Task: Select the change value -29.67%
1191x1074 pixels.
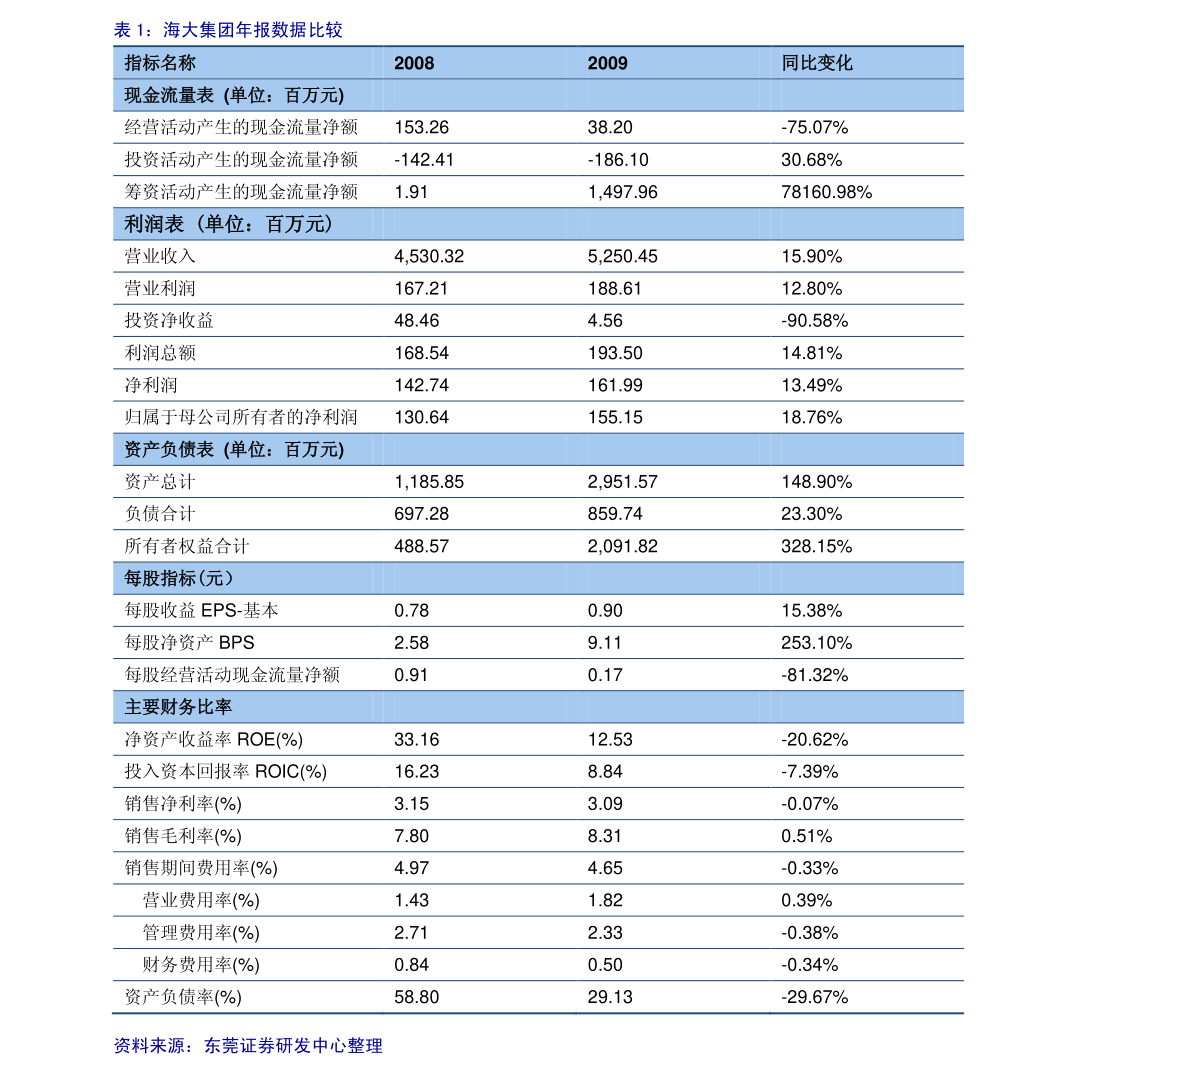Action: 814,997
